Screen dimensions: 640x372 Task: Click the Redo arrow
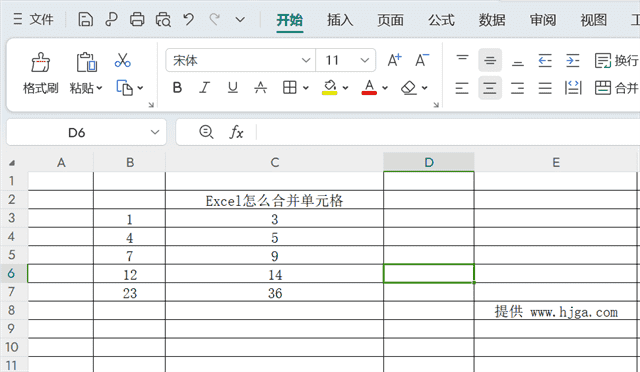click(x=214, y=19)
